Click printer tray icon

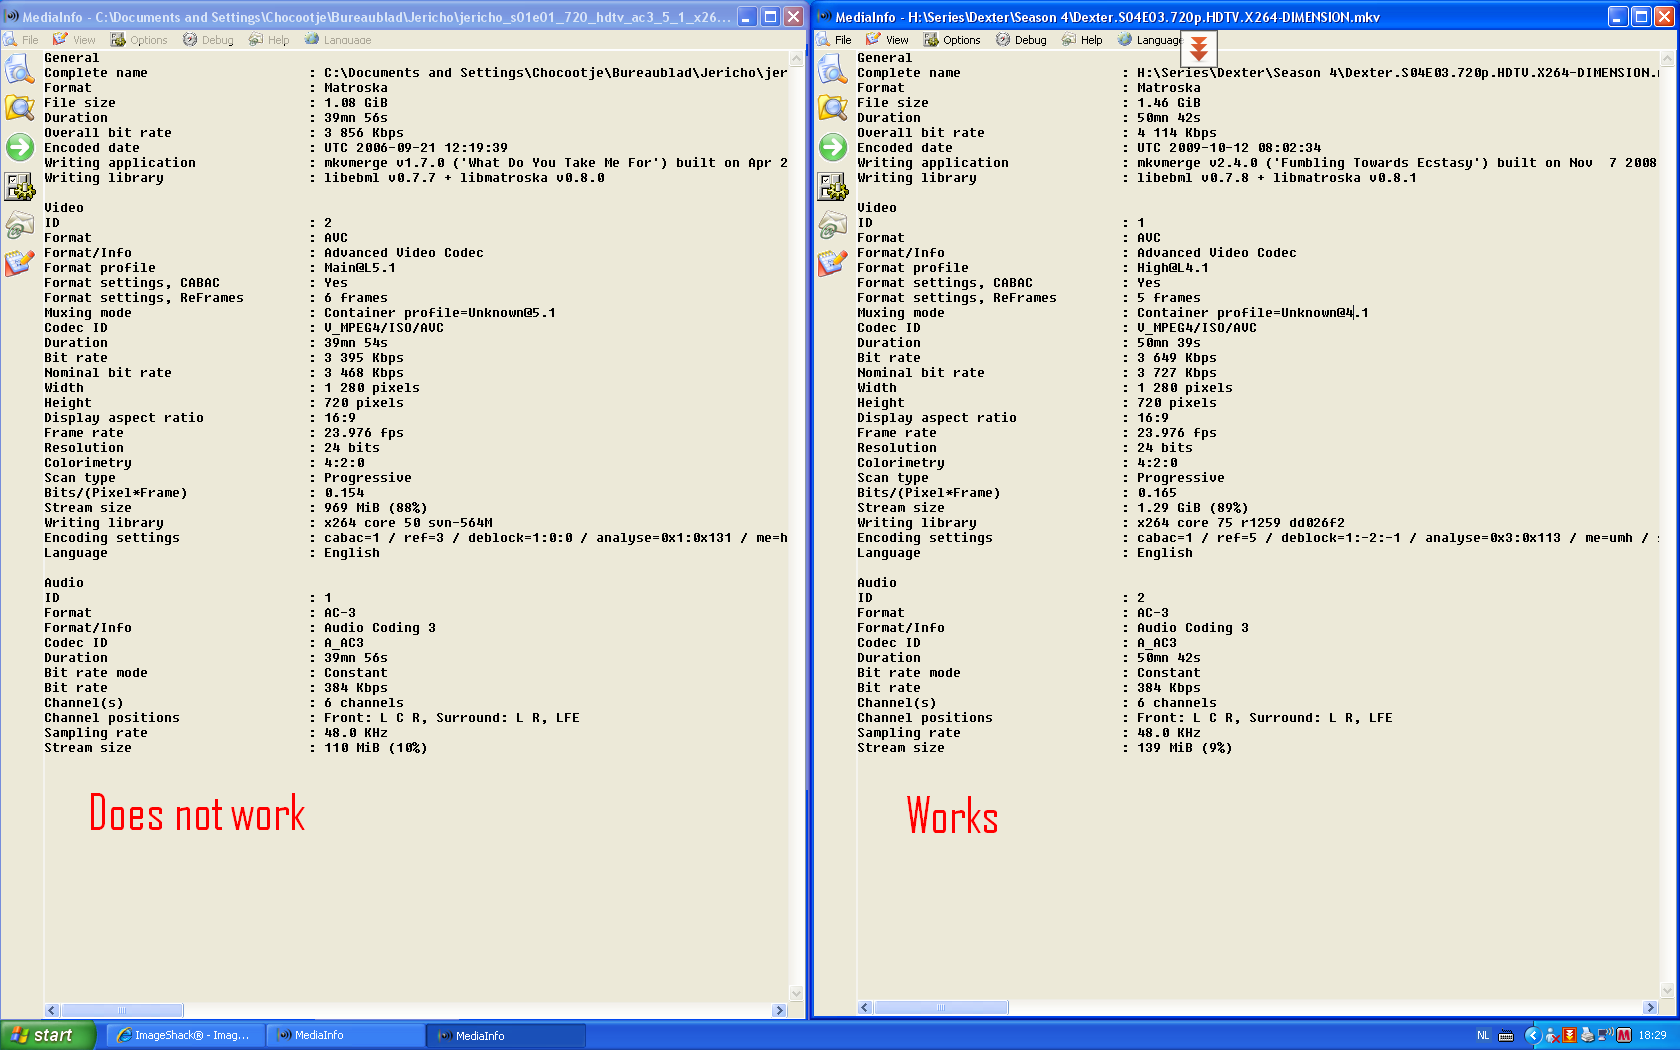[x=1586, y=1035]
